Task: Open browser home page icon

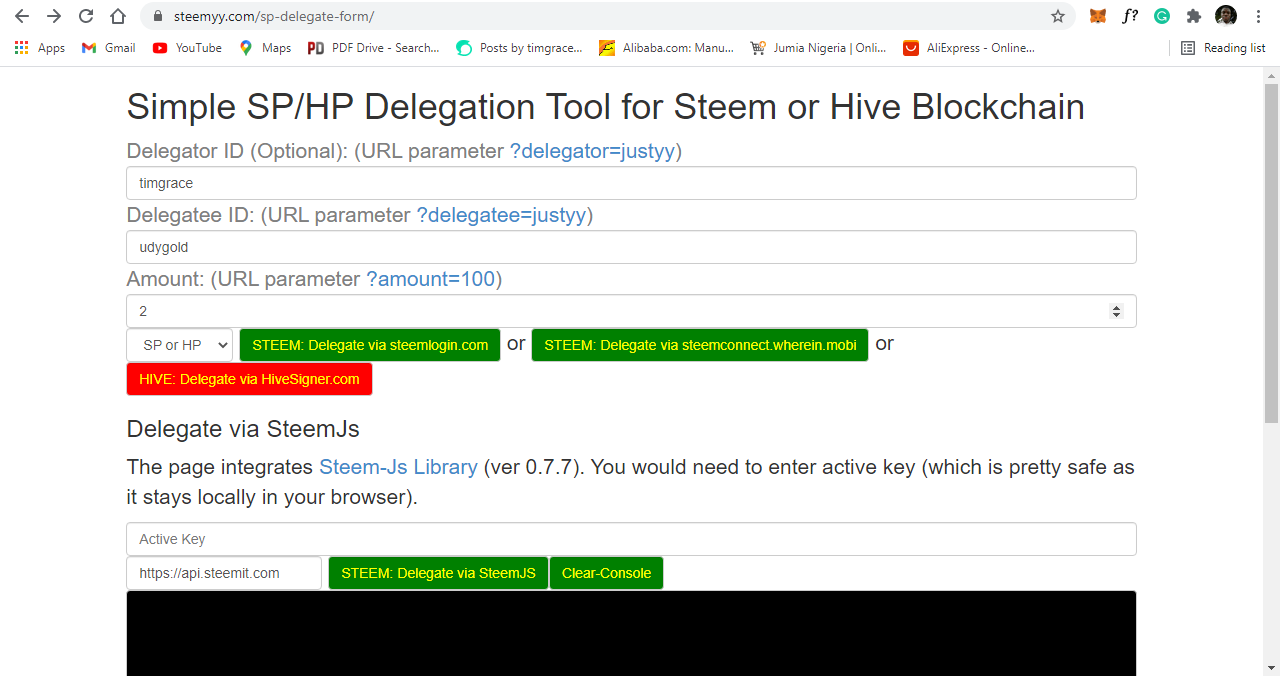Action: point(118,16)
